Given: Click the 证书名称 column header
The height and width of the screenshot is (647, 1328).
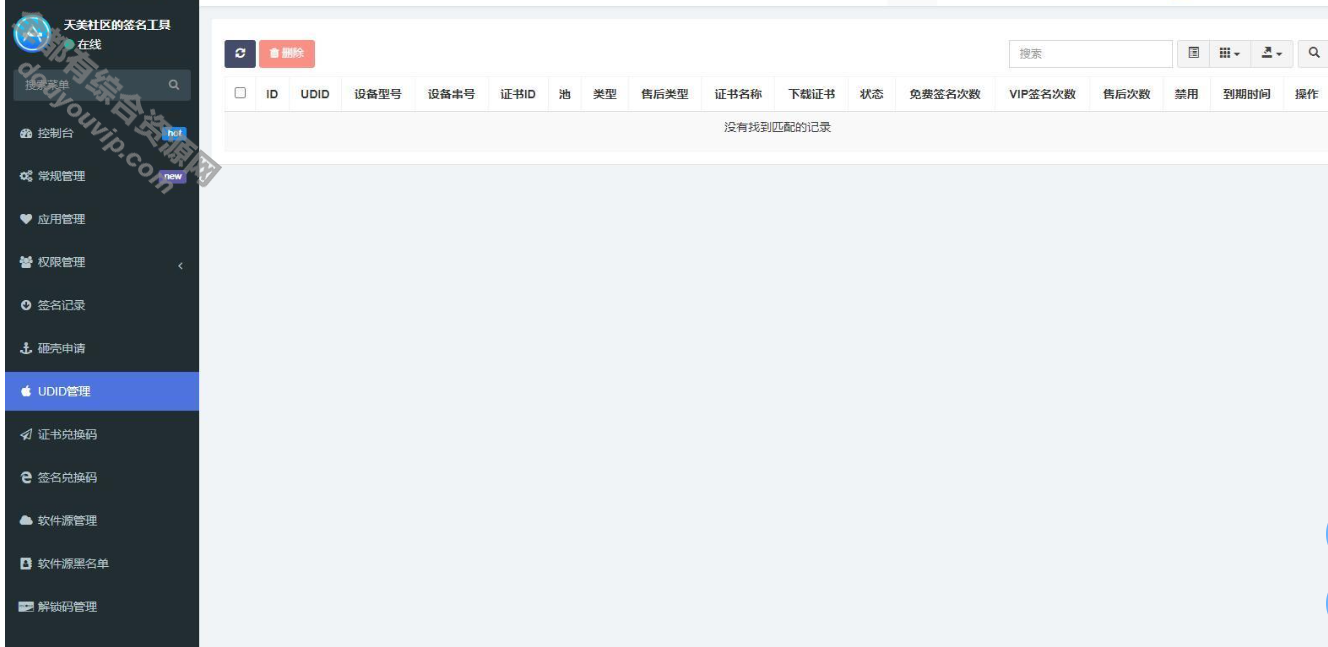Looking at the screenshot, I should tap(738, 94).
